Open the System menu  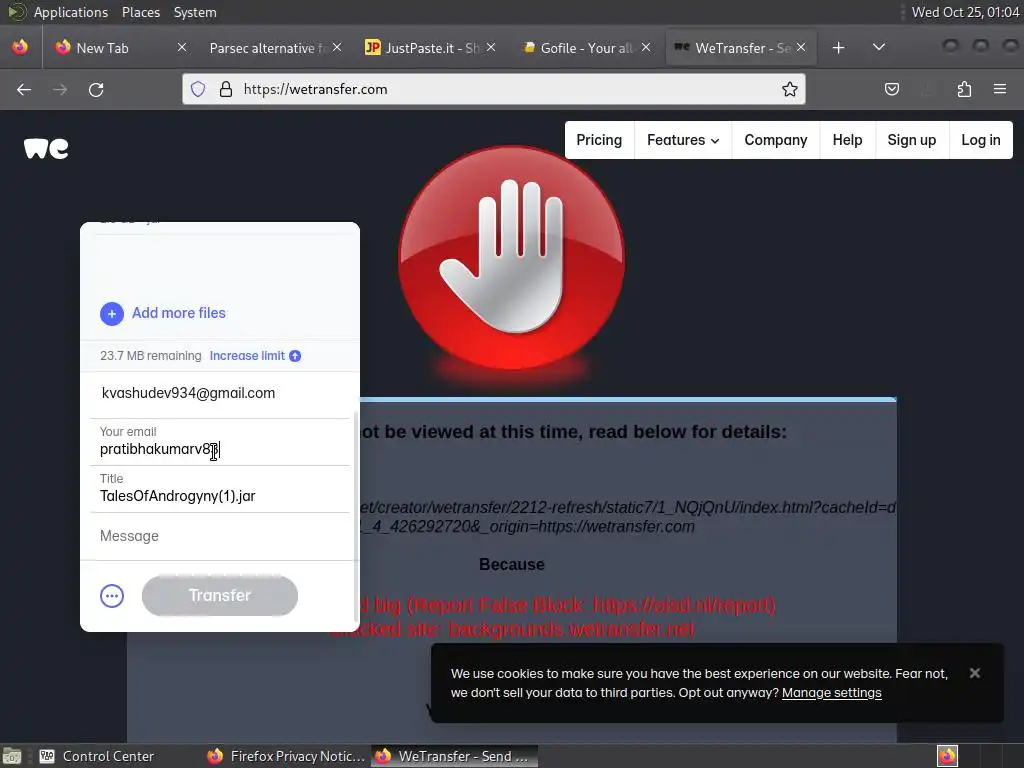click(195, 12)
